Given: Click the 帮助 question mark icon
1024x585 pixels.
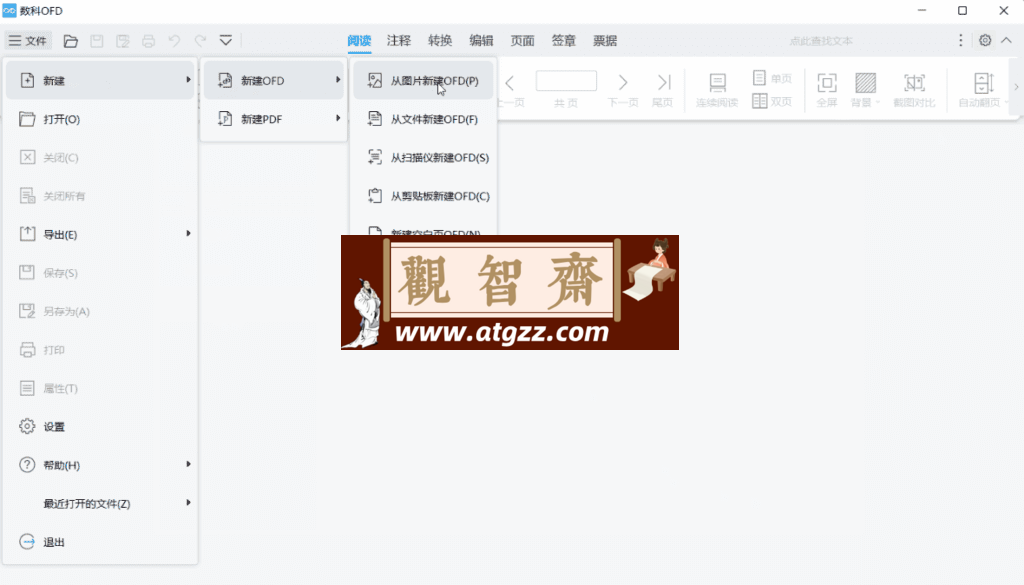Looking at the screenshot, I should [27, 465].
